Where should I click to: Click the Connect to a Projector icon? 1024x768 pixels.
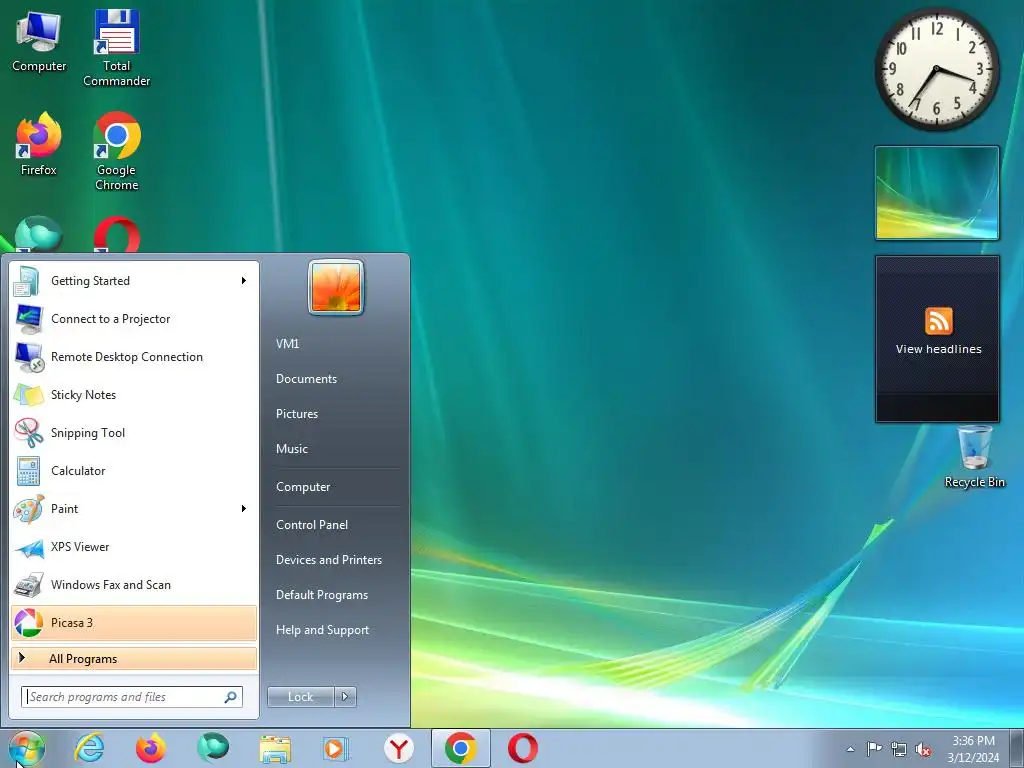[28, 319]
